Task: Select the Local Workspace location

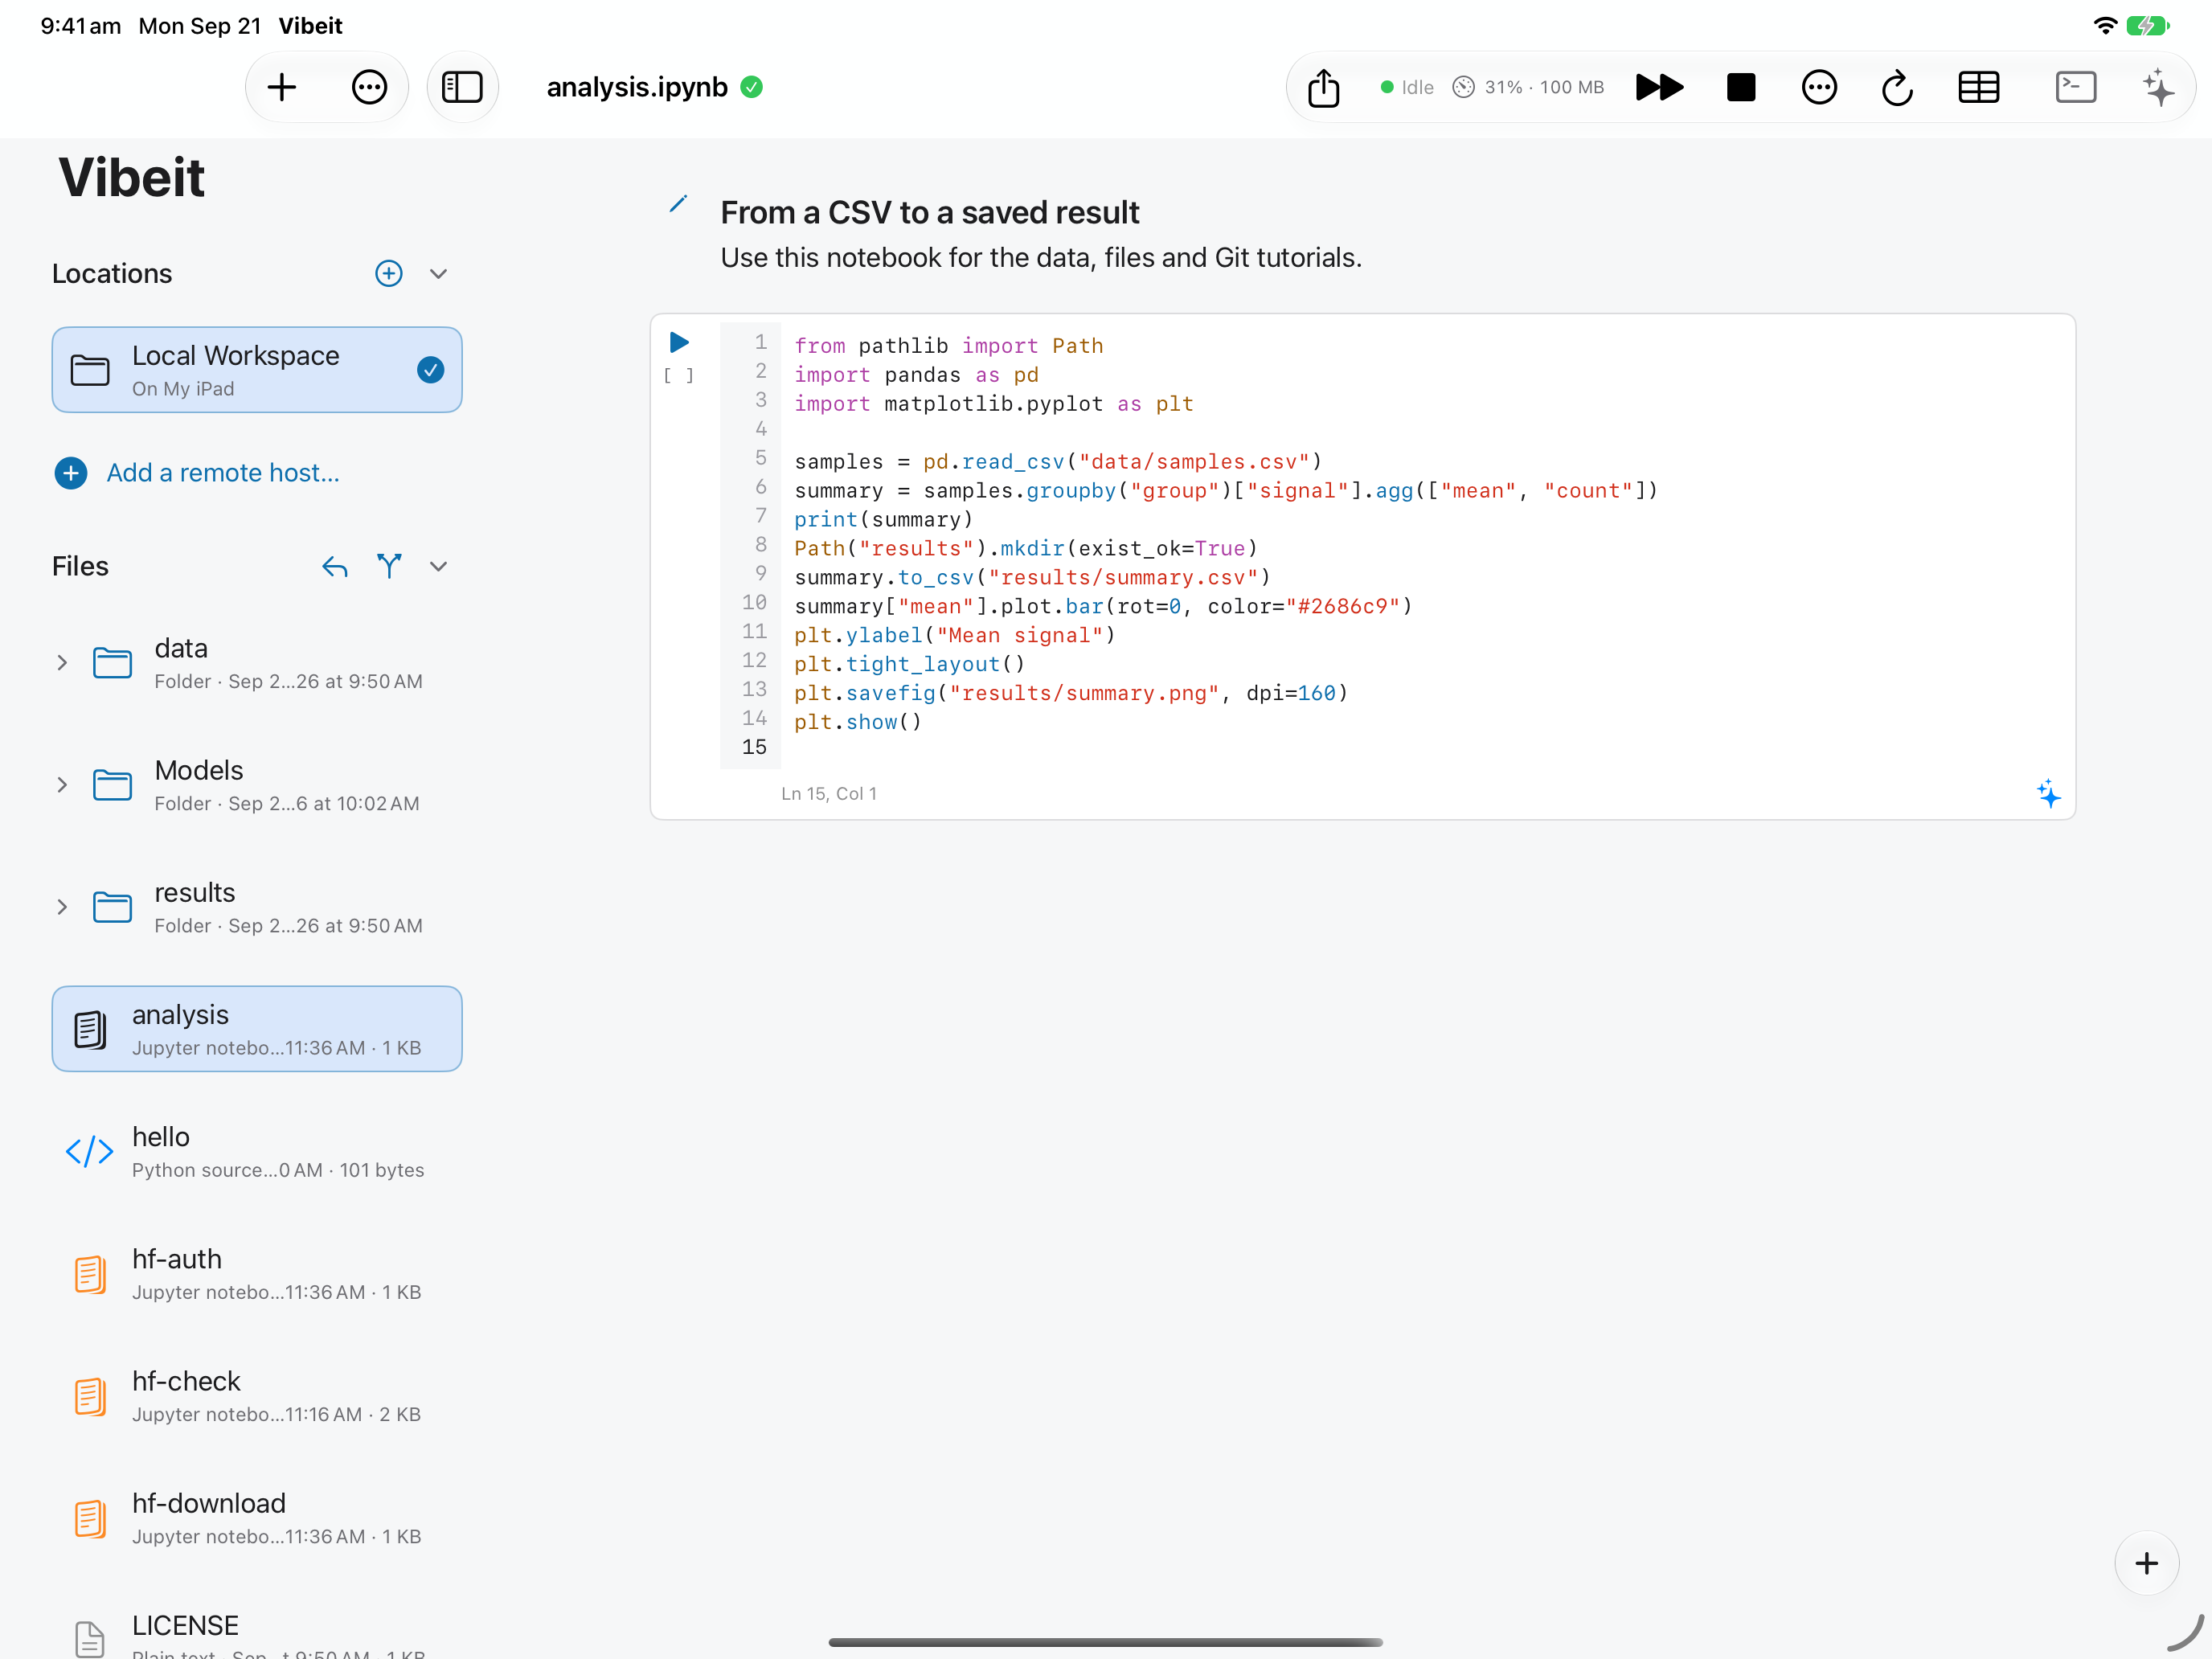Action: pyautogui.click(x=257, y=370)
